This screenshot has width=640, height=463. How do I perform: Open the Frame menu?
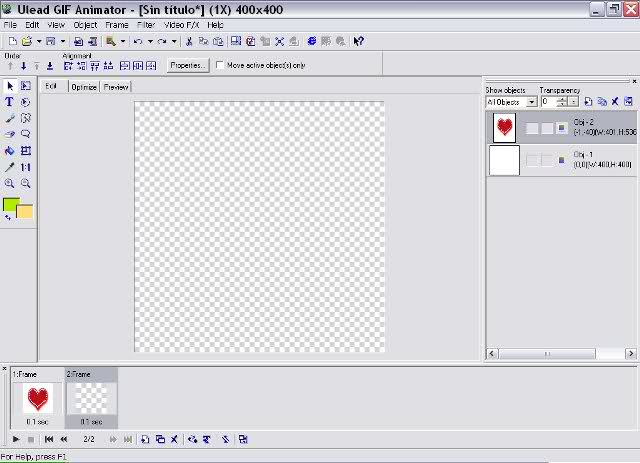(117, 25)
